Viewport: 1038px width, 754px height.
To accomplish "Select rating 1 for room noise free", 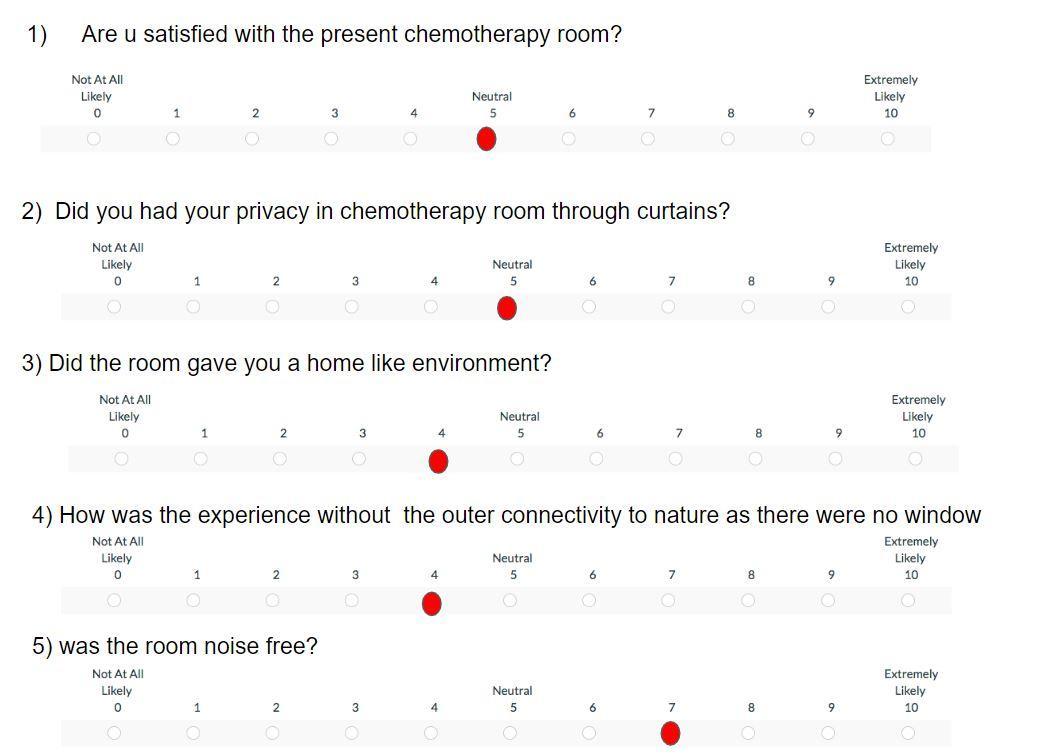I will click(193, 733).
